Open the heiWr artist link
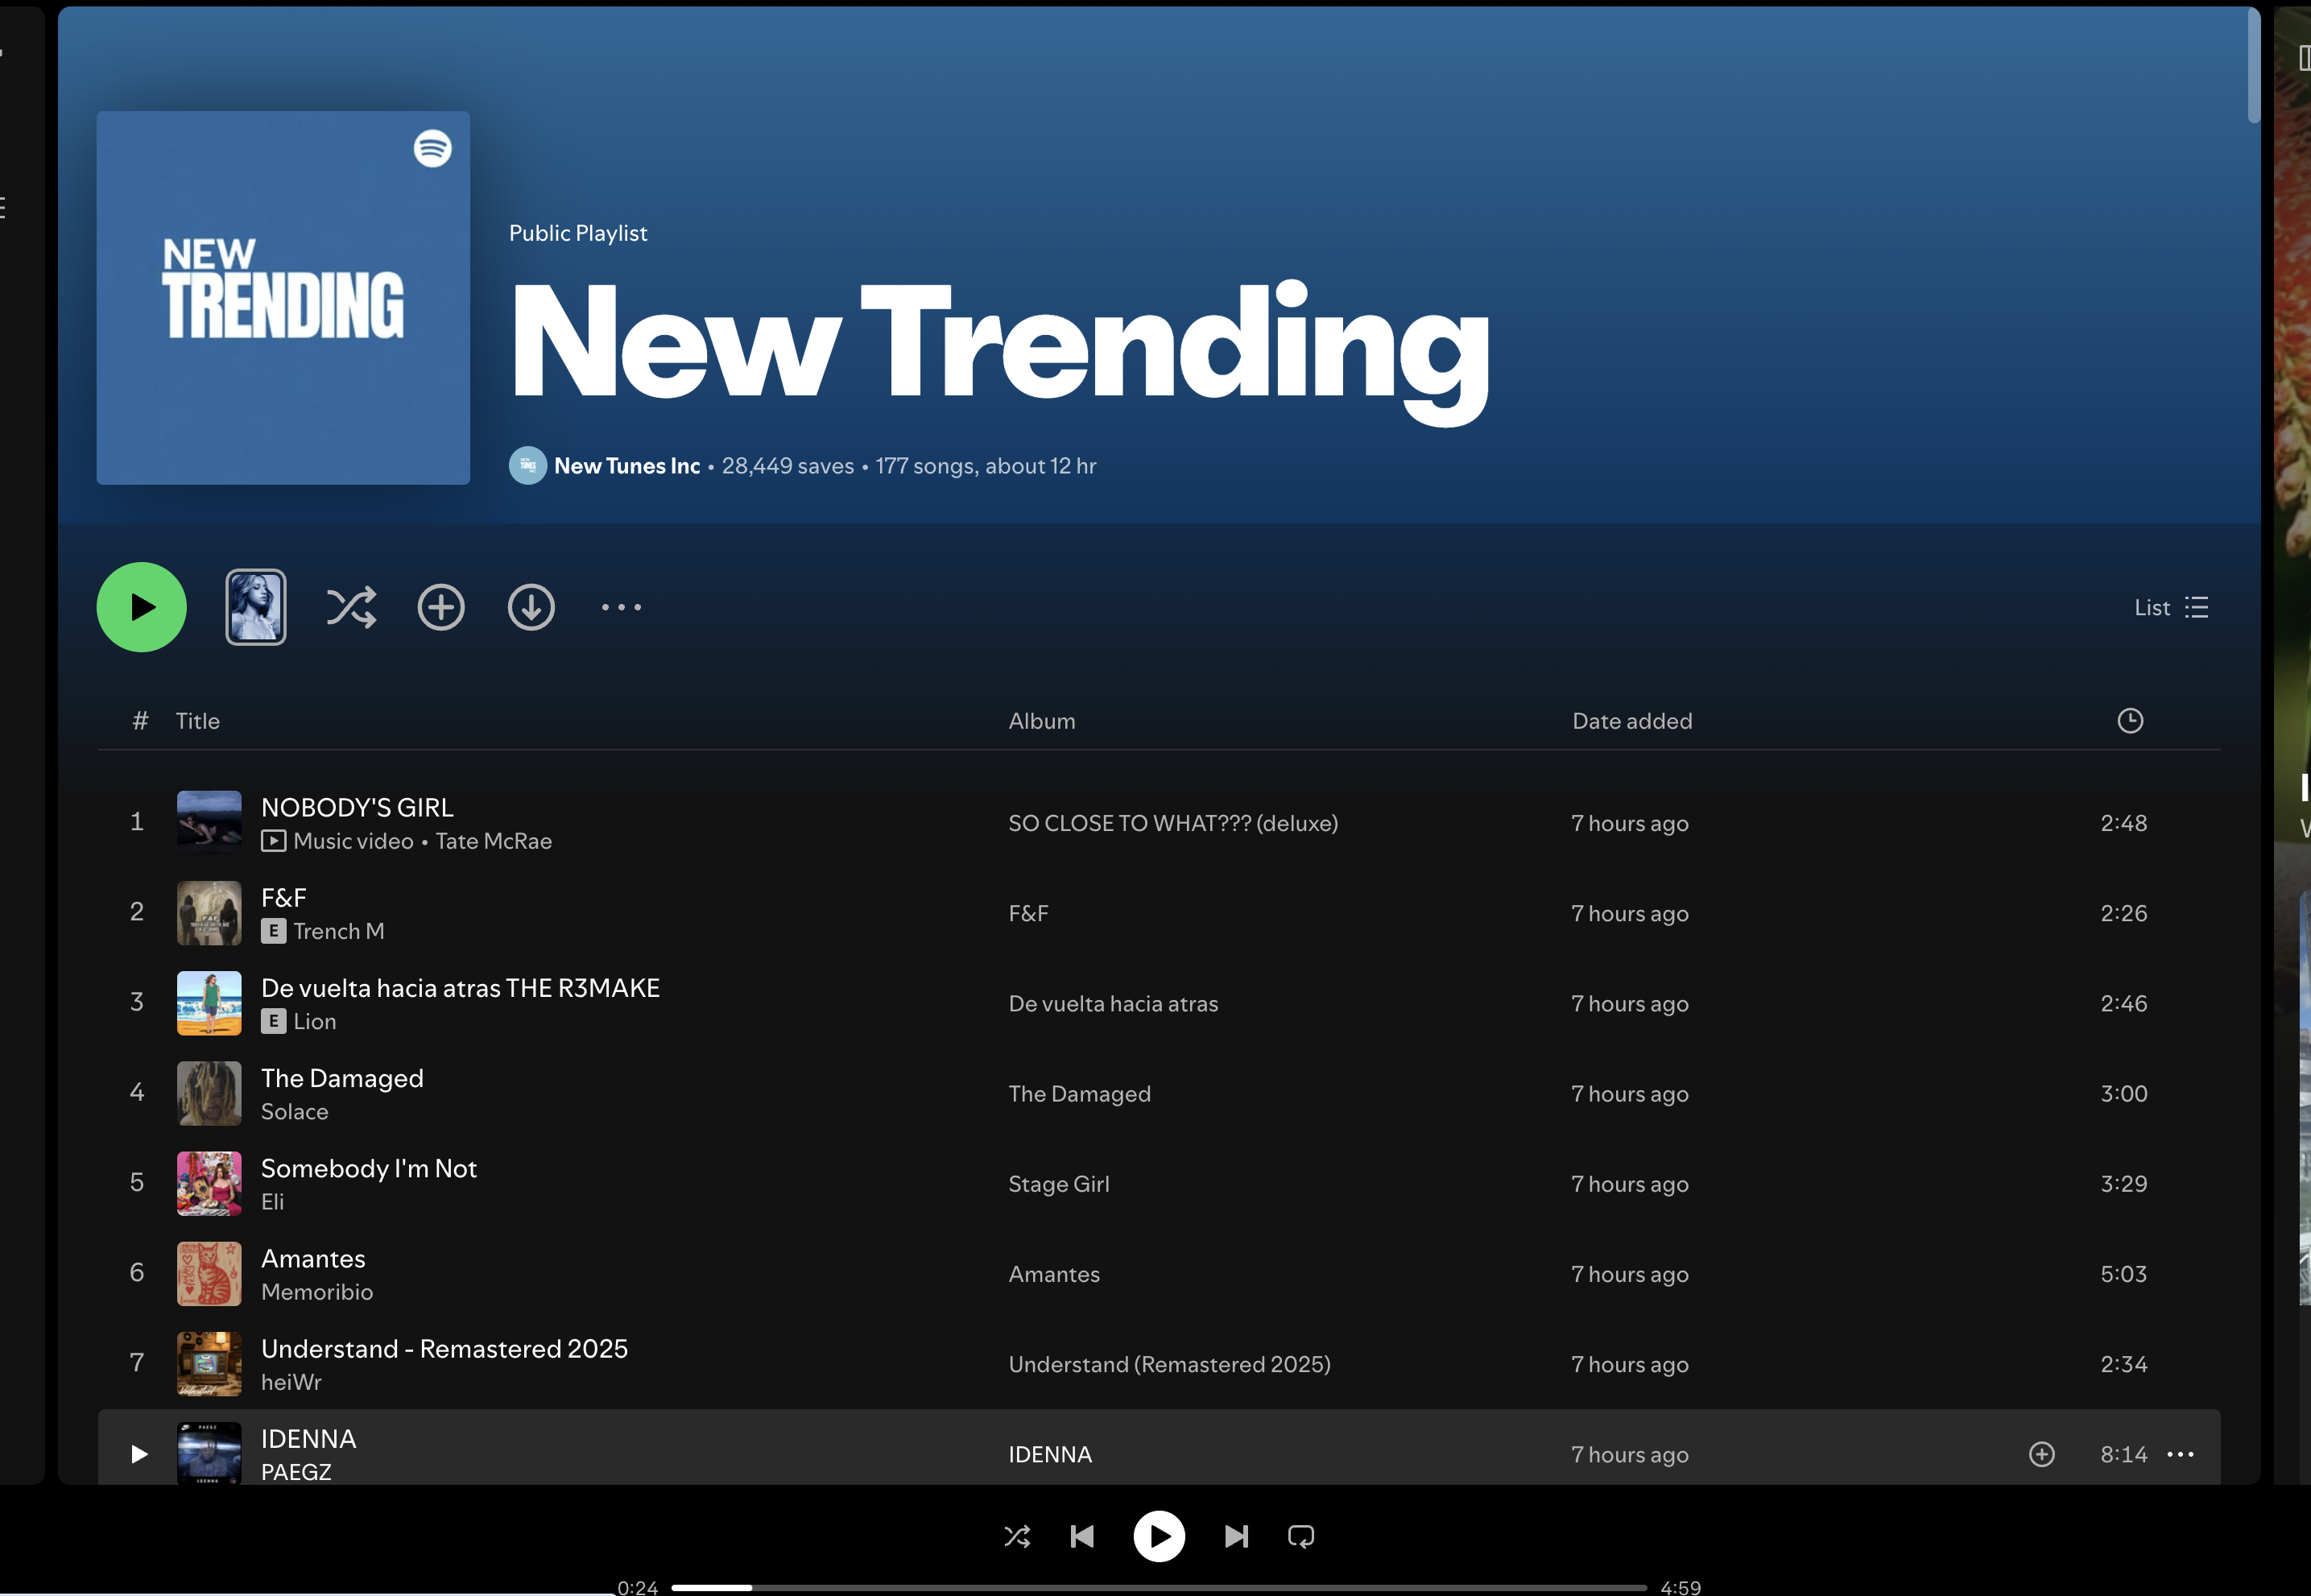 pyautogui.click(x=291, y=1382)
